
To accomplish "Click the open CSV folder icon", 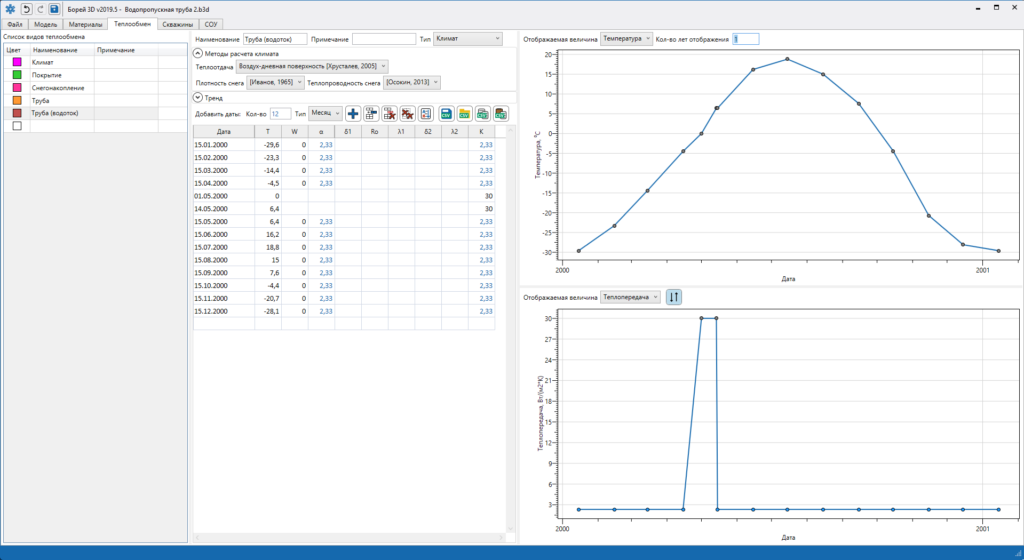I will coord(464,114).
